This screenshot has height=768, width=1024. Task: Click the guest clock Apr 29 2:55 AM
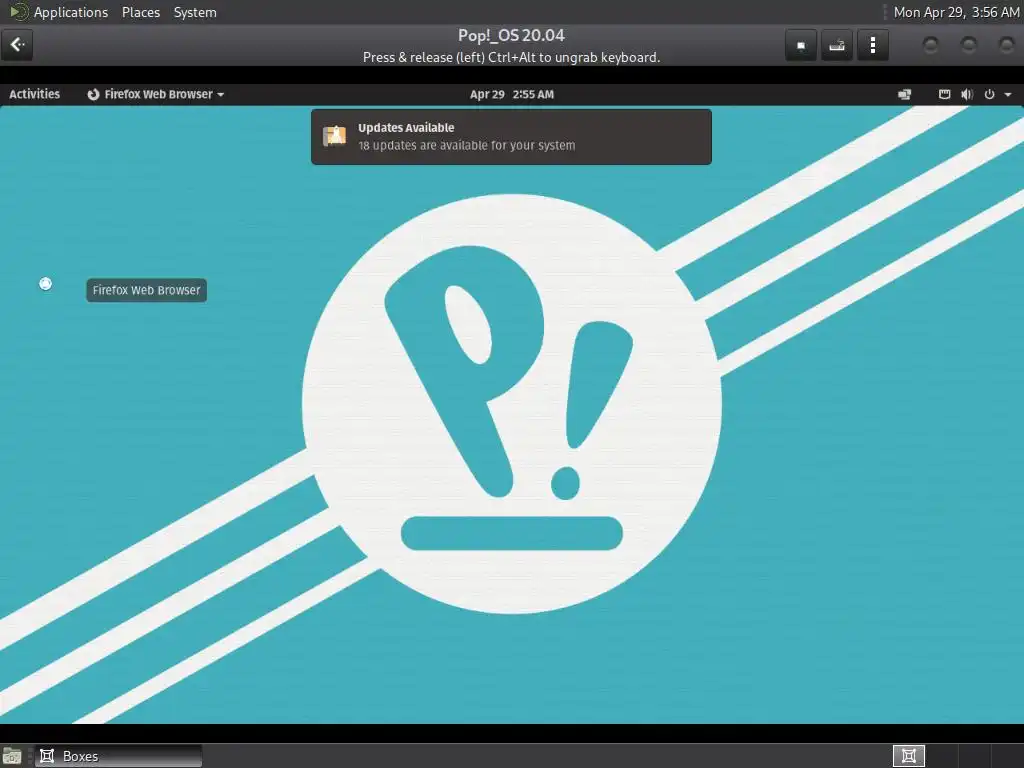pos(512,94)
